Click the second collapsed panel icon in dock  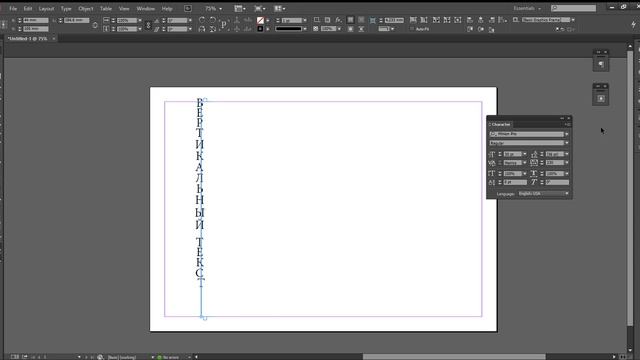click(x=601, y=98)
